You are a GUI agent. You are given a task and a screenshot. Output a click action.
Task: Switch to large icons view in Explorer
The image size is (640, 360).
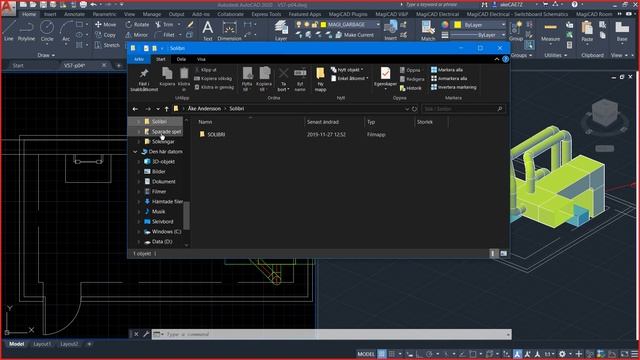tap(504, 254)
